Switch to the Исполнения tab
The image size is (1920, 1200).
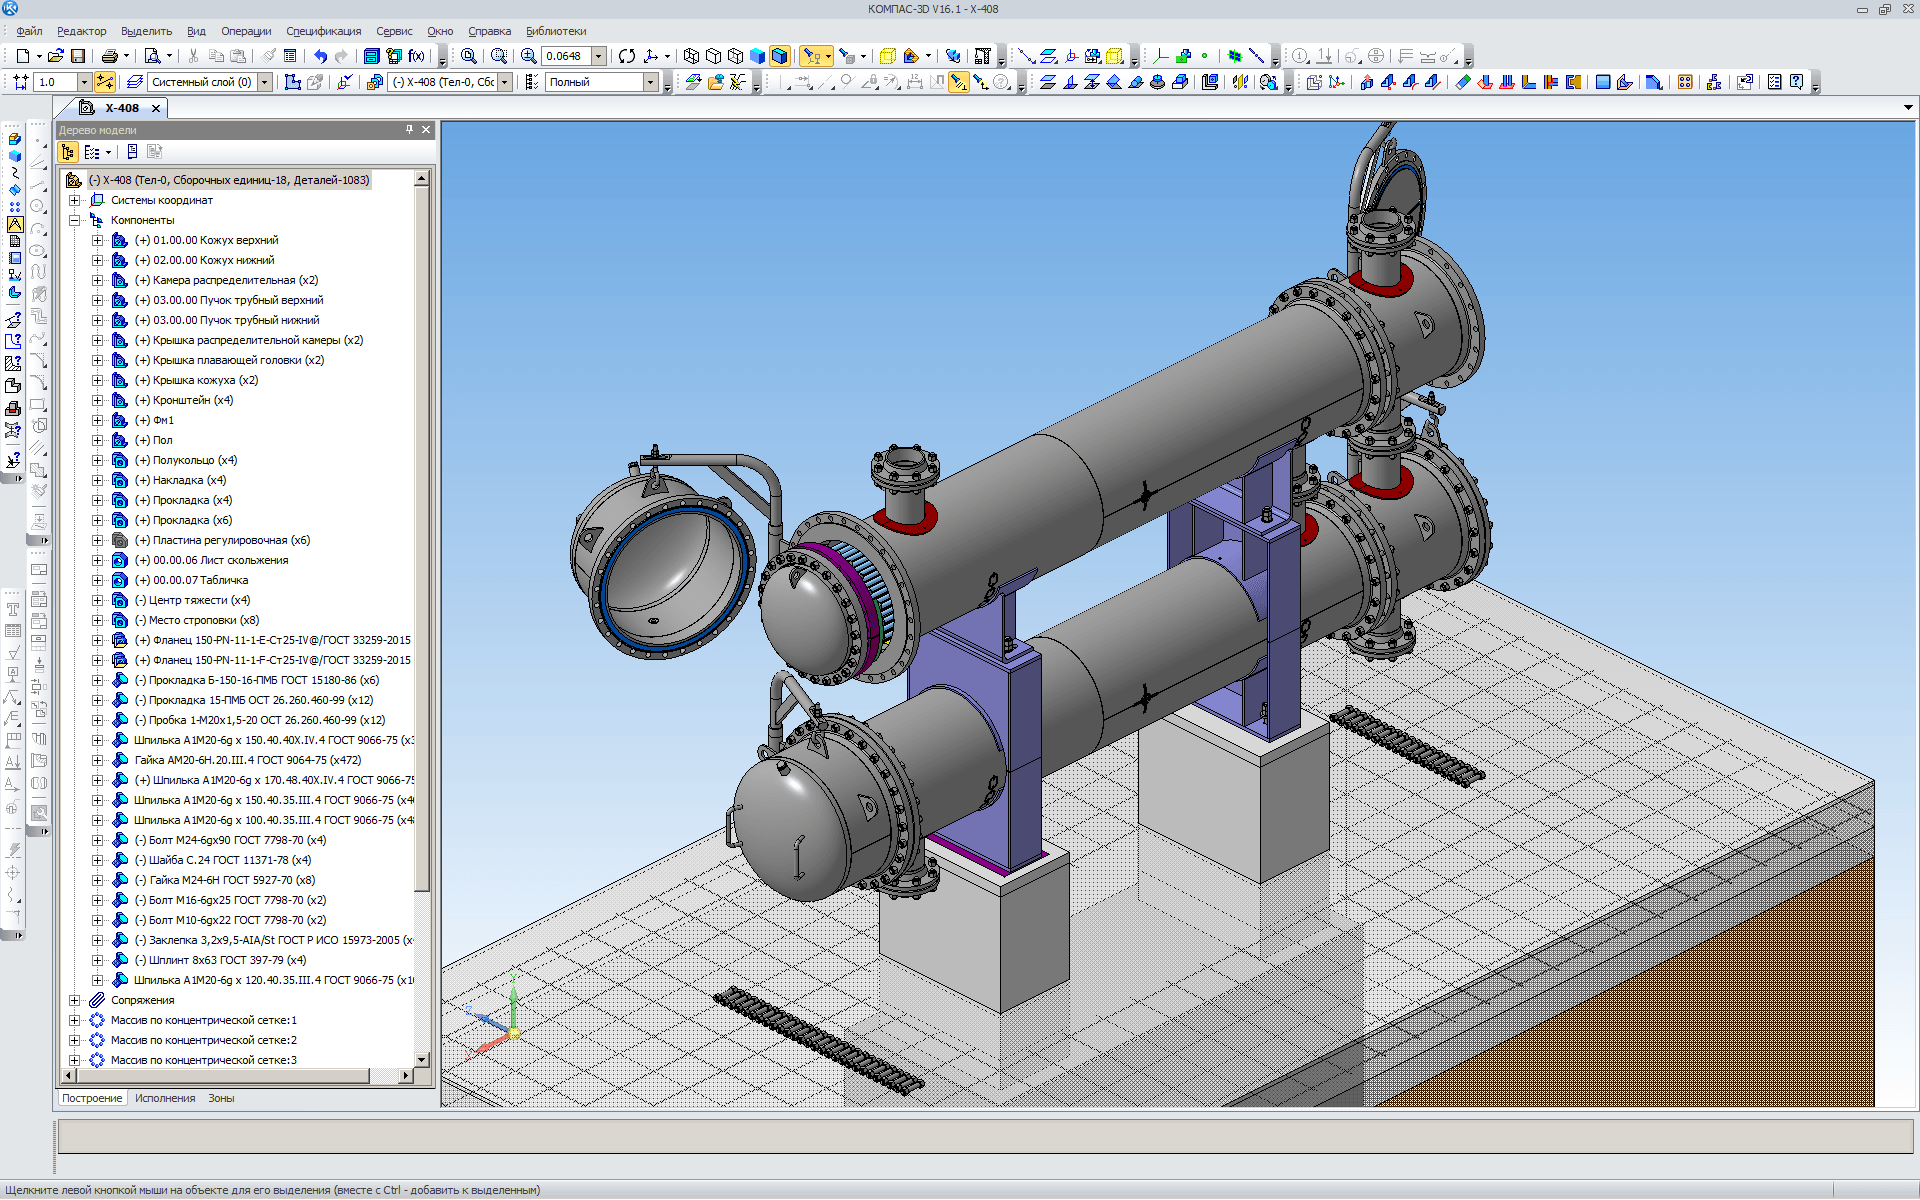[165, 1098]
